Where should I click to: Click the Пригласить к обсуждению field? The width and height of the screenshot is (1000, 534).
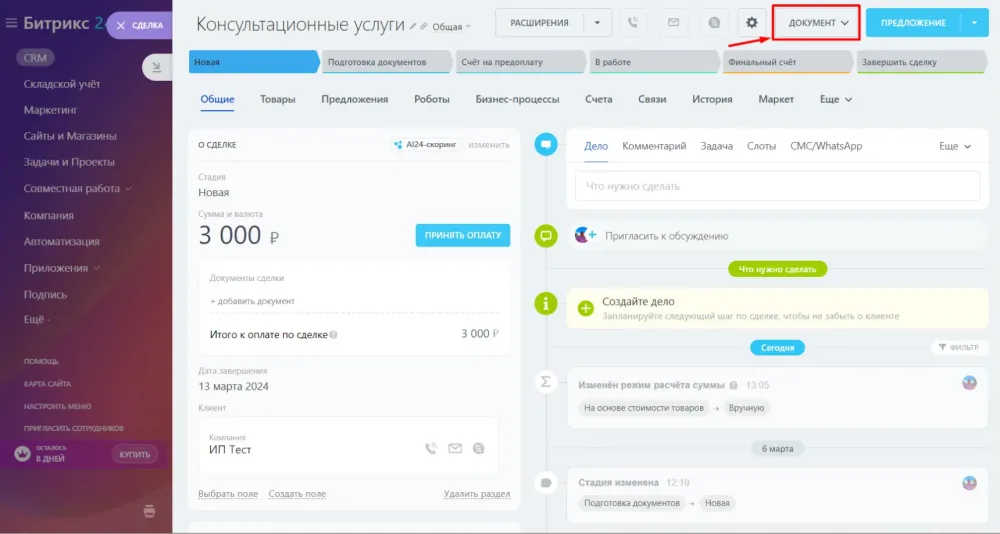tap(777, 236)
